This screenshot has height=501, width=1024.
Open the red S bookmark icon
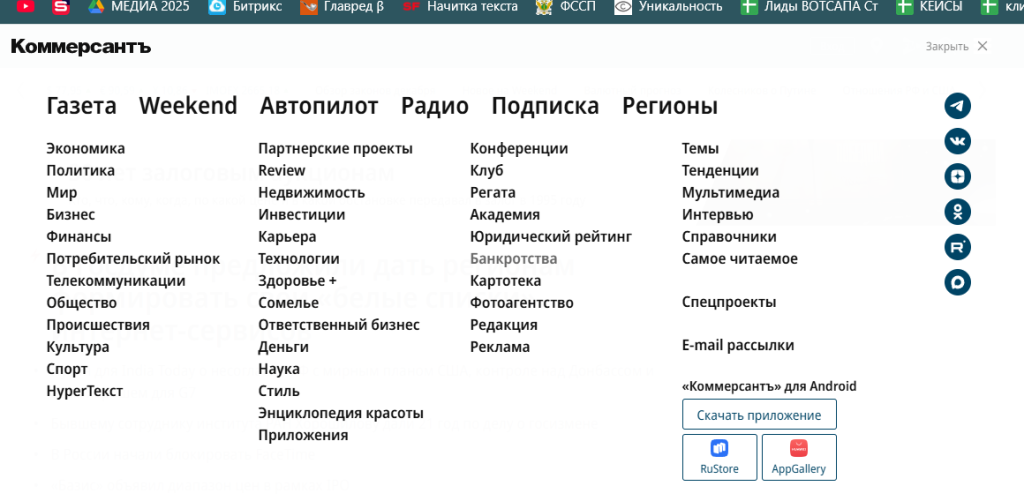(61, 7)
